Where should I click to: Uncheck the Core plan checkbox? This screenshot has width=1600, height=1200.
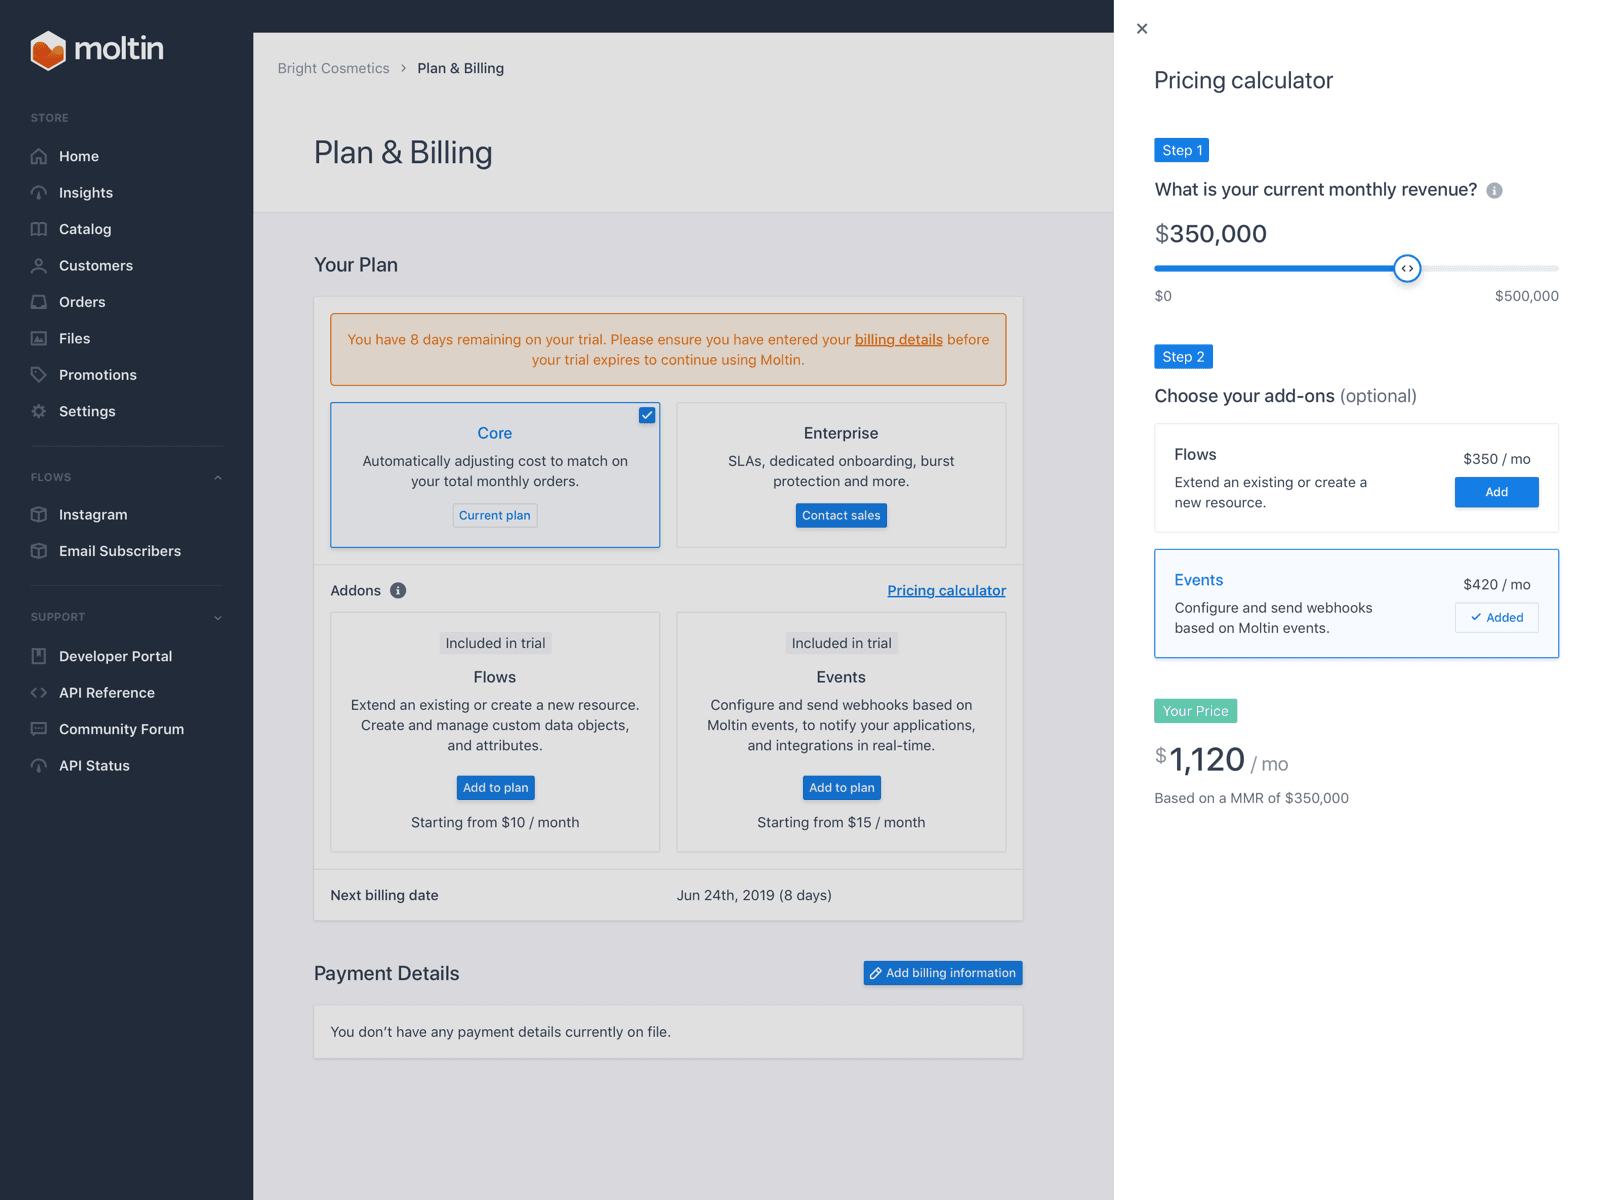647,414
